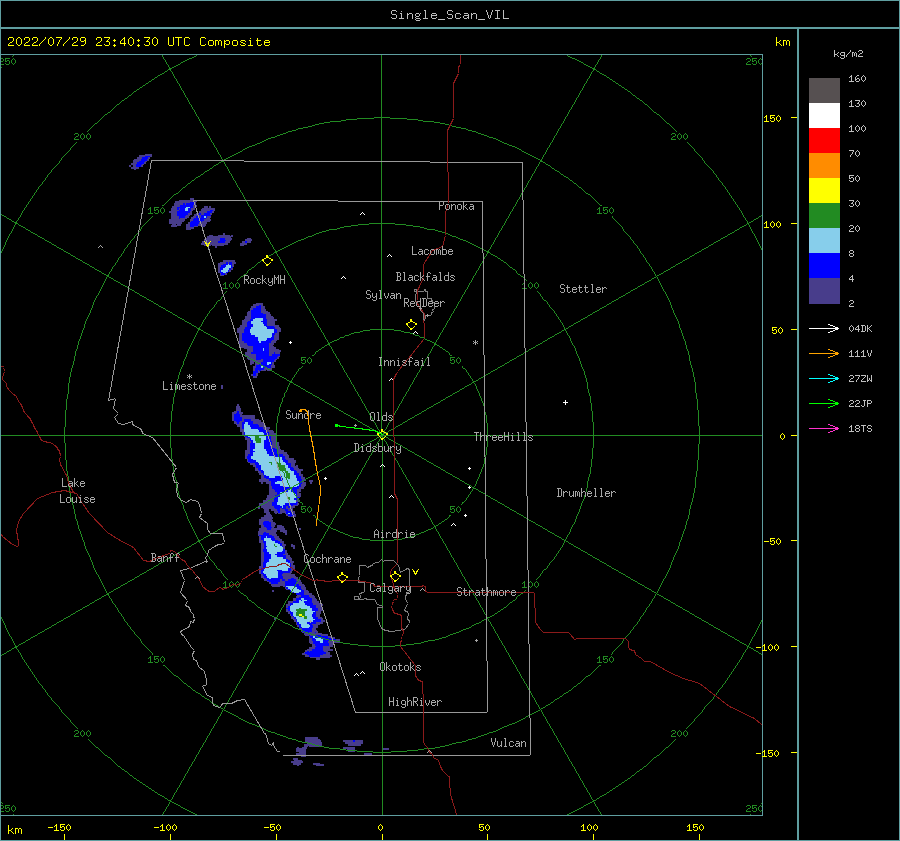The width and height of the screenshot is (900, 841).
Task: Click the Calgary city label
Action: (x=390, y=588)
